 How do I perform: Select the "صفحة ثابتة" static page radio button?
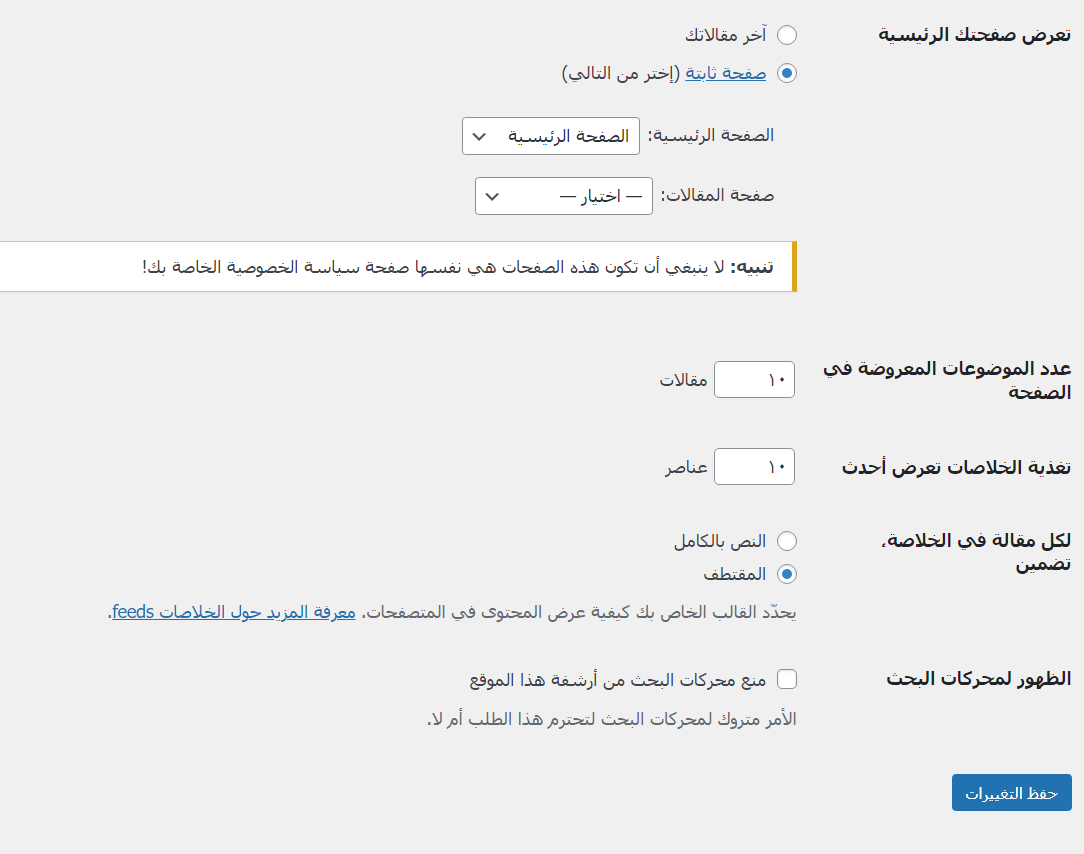(787, 73)
